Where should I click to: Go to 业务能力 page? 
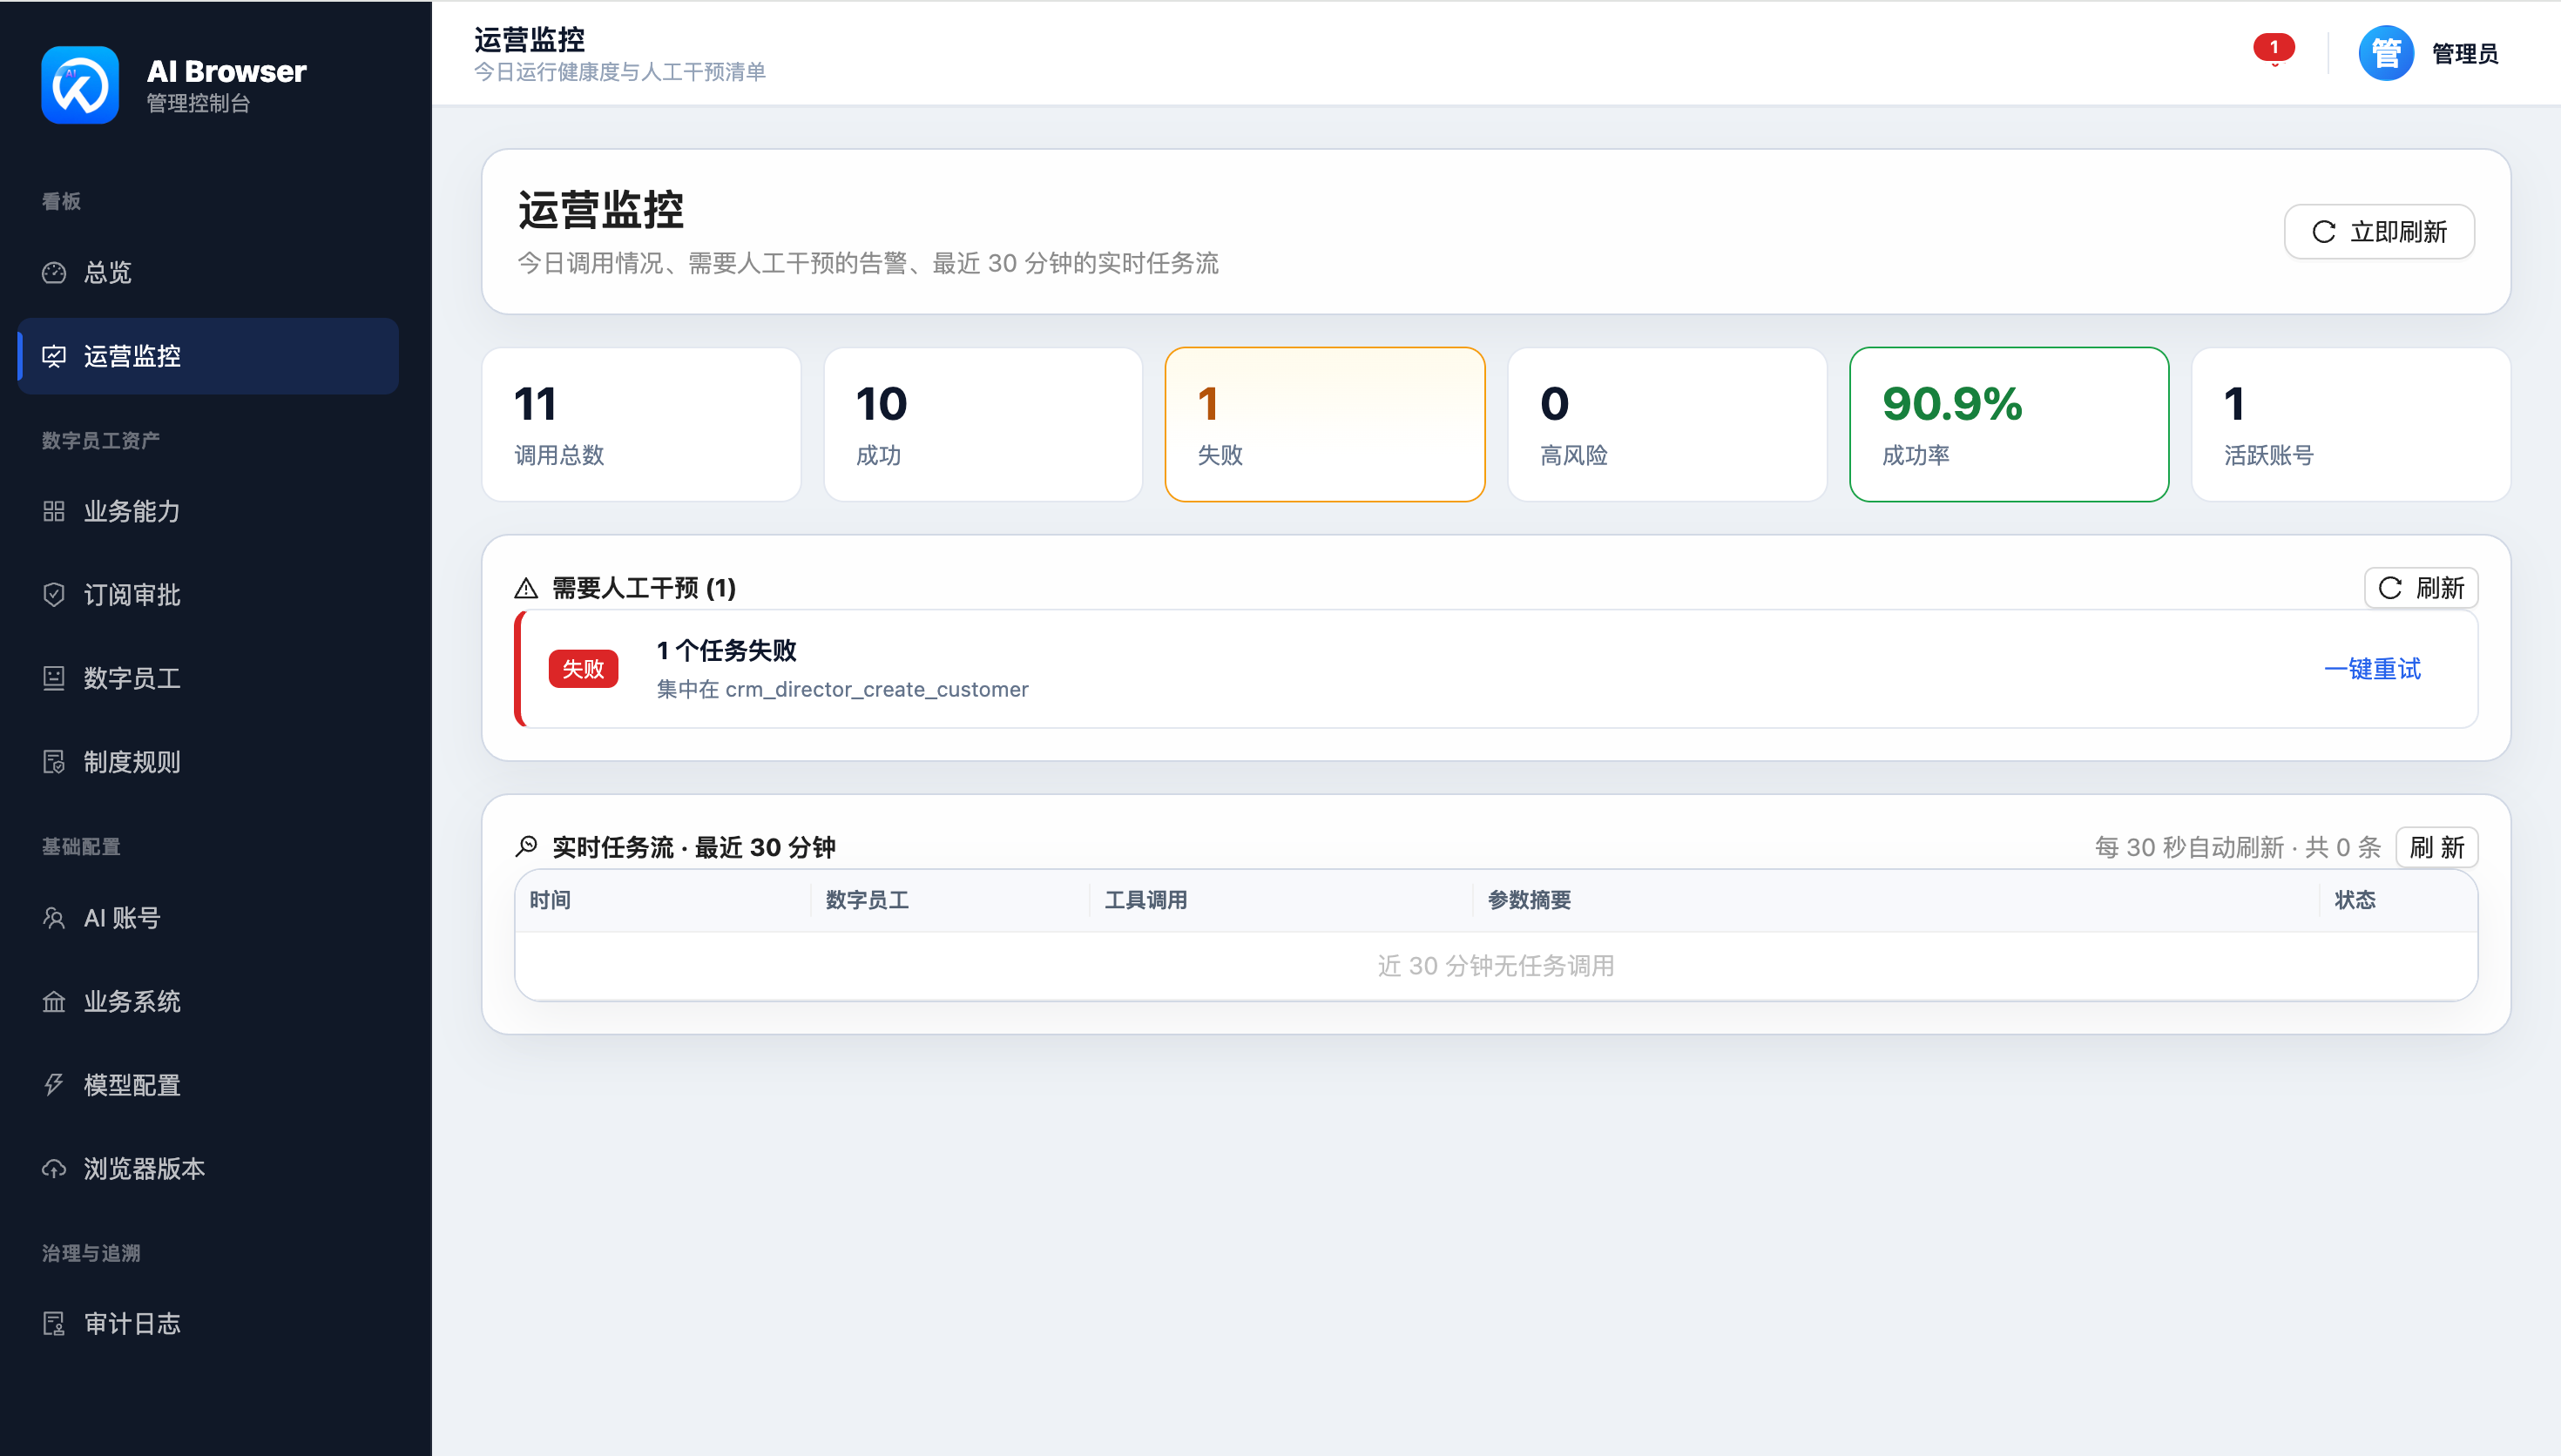click(x=208, y=511)
